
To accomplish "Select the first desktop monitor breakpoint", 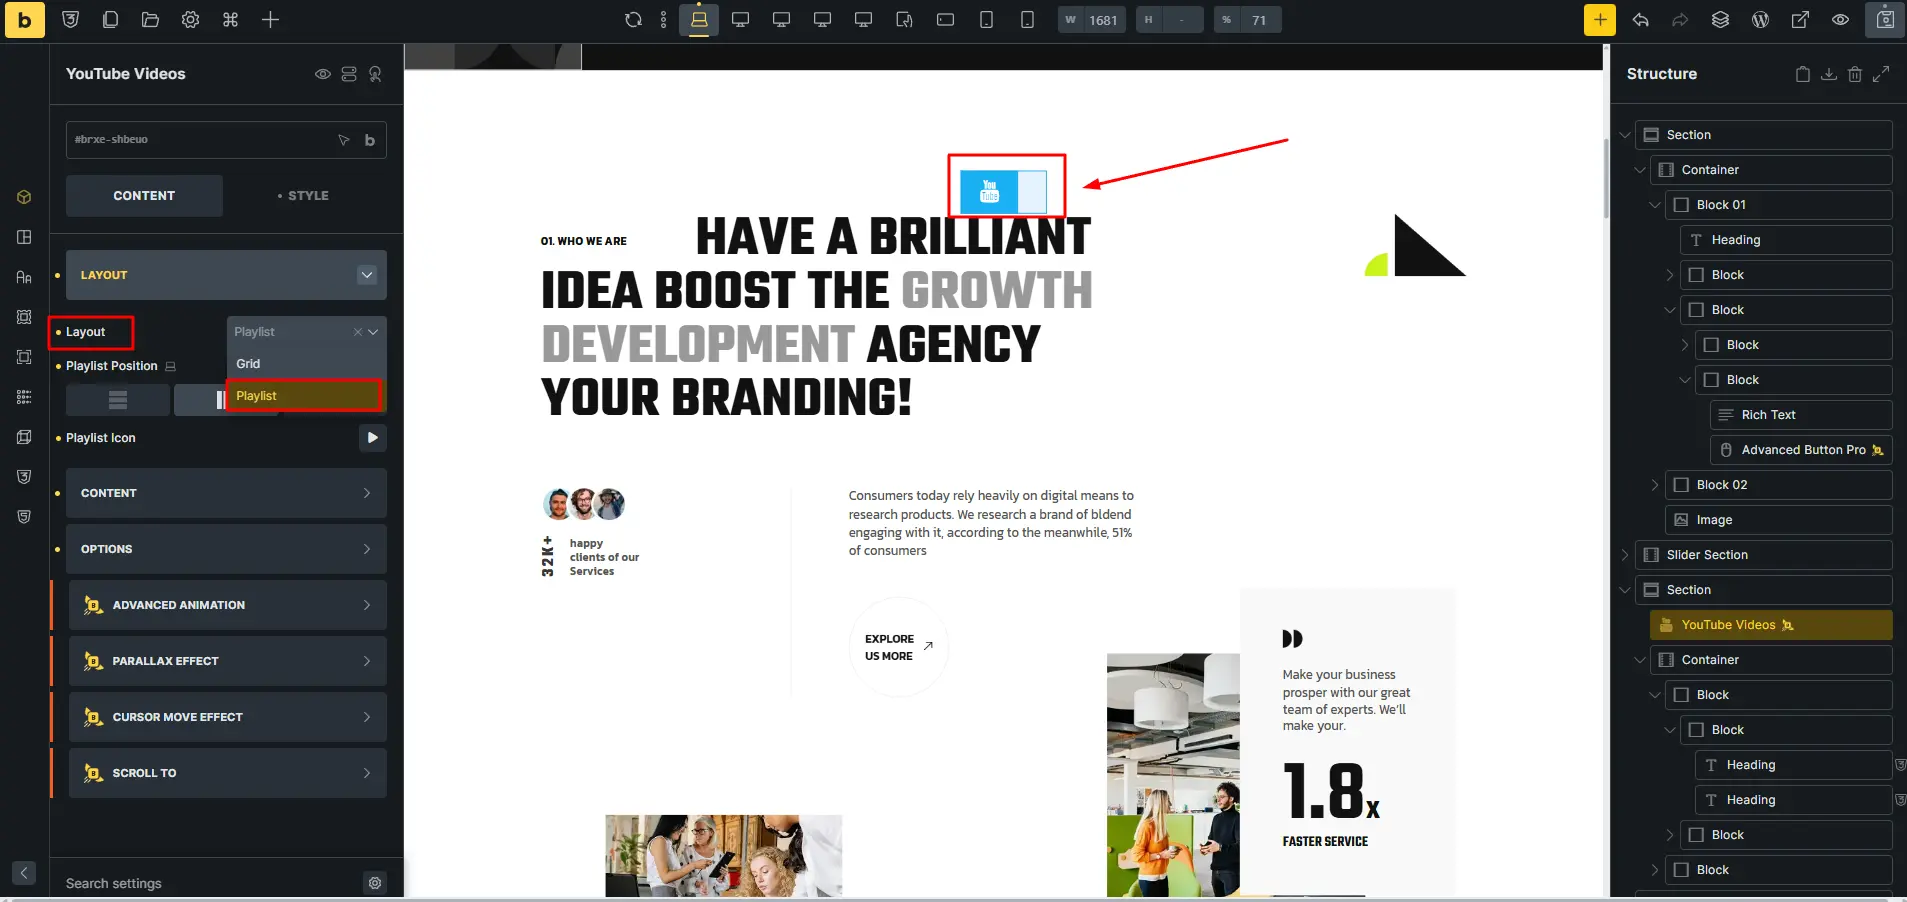I will pos(741,20).
